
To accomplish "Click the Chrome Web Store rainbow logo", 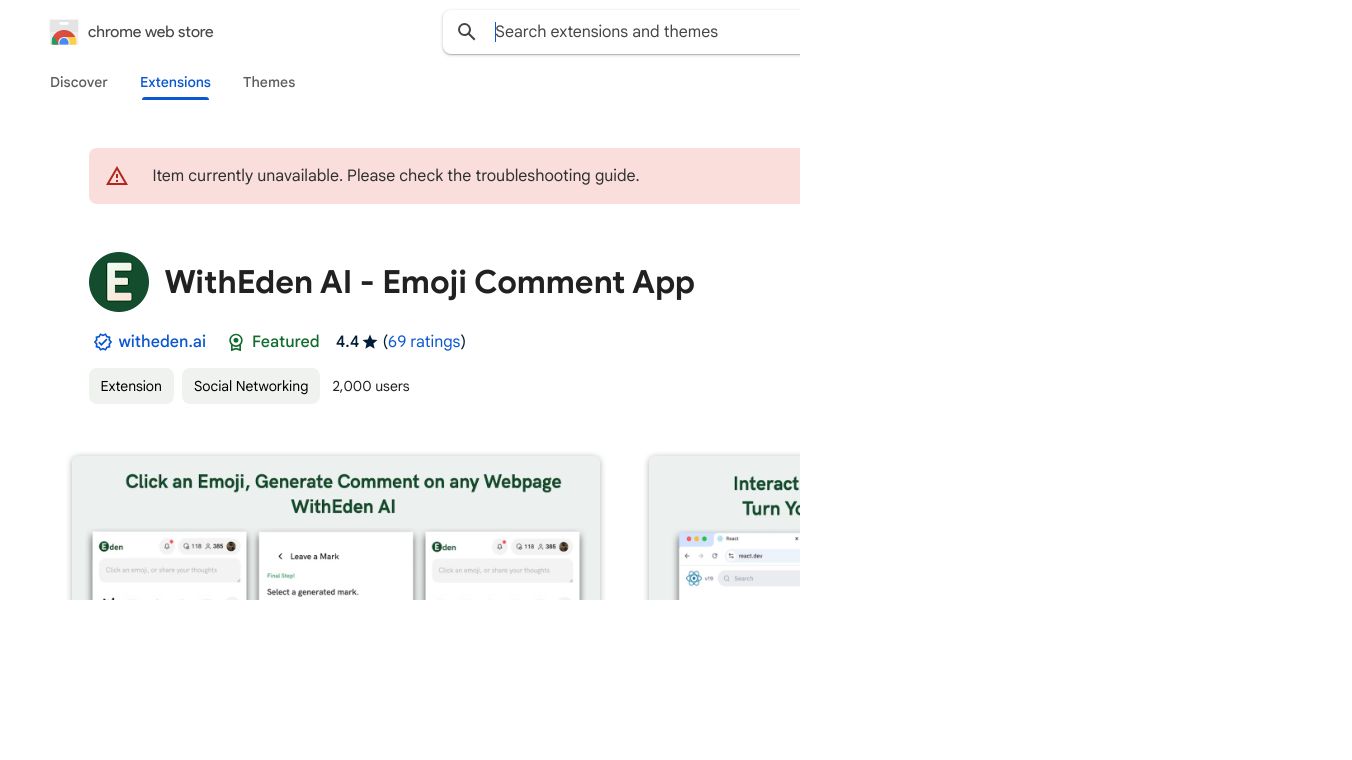I will [64, 33].
